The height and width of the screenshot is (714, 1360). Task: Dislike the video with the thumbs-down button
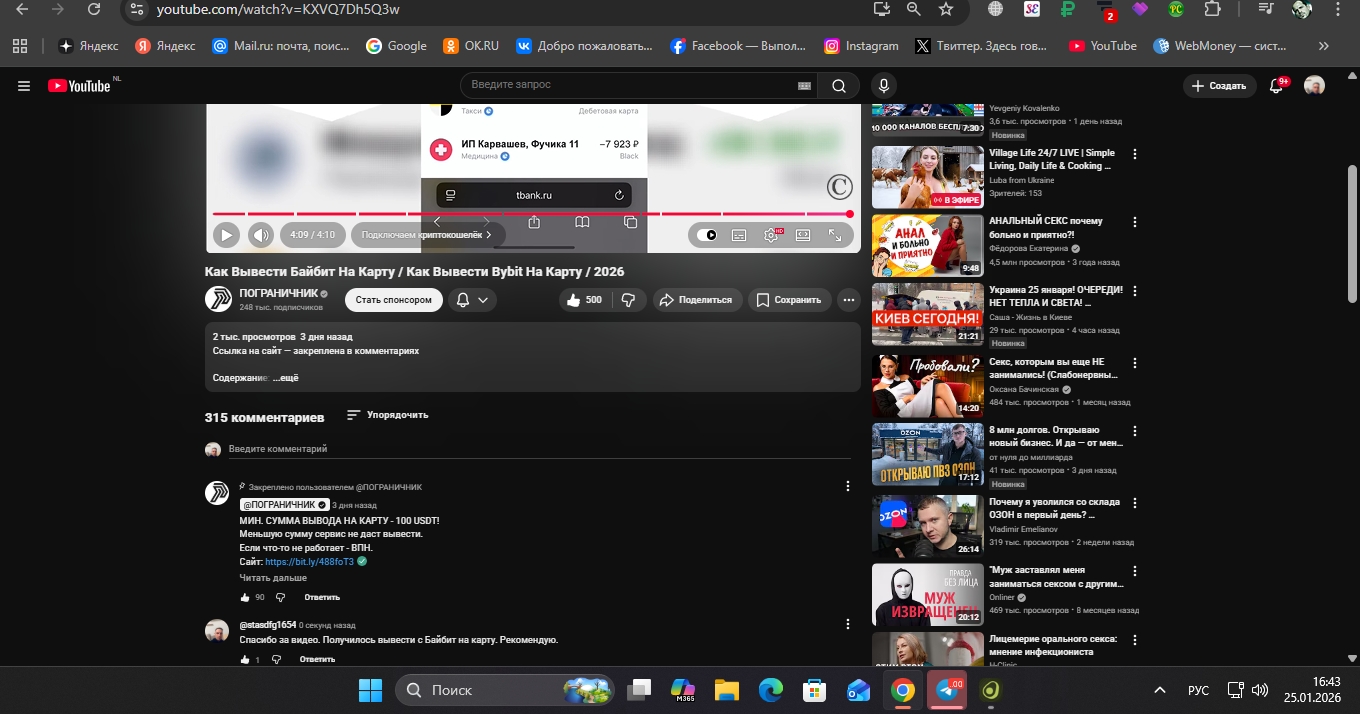629,300
